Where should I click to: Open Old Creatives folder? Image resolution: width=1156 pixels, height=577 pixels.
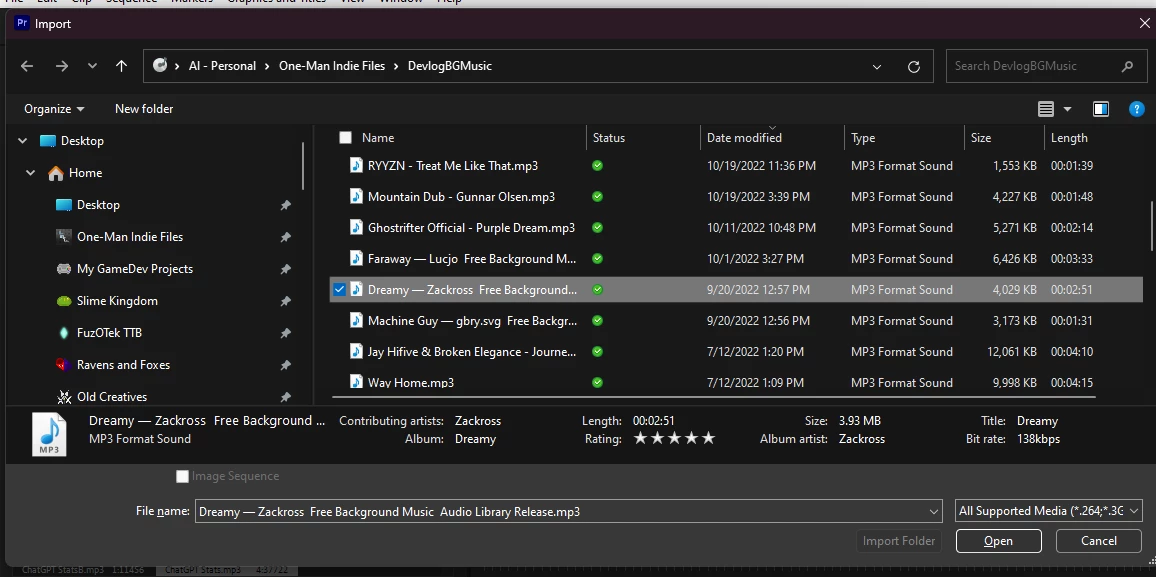coord(112,397)
